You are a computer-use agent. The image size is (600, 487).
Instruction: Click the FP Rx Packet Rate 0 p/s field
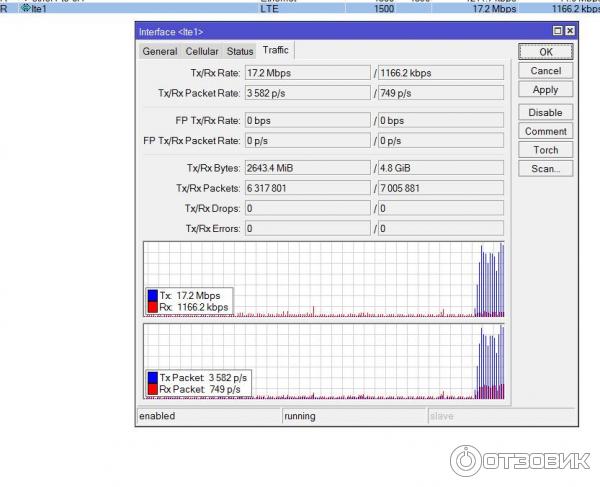441,141
